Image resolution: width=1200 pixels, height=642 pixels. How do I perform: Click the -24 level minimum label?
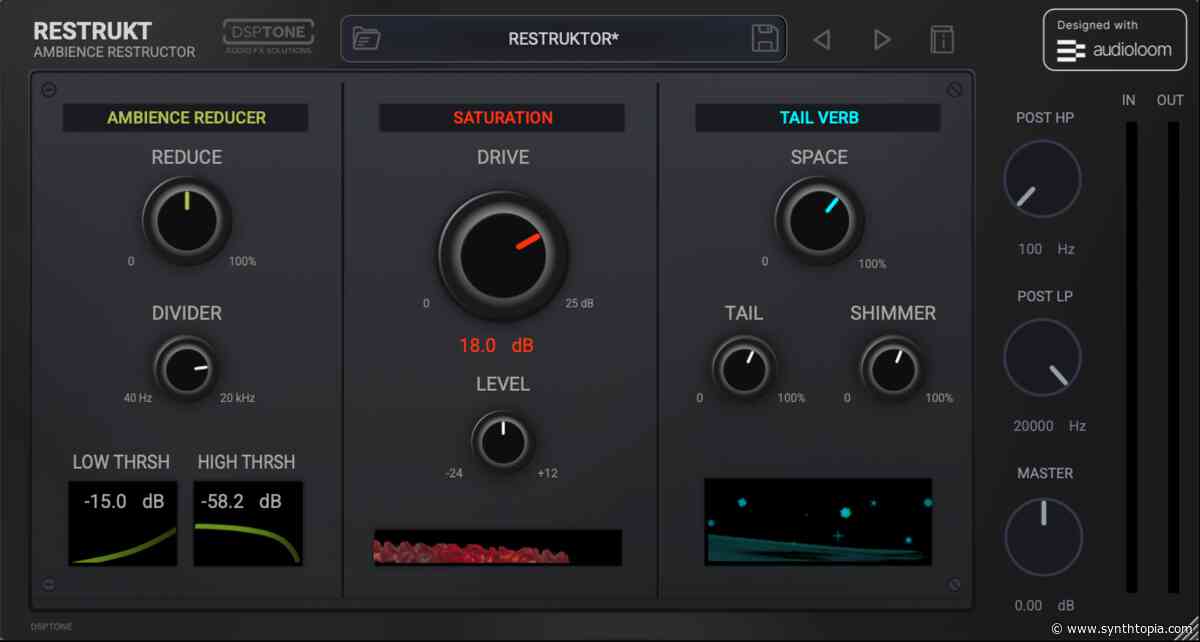pos(454,473)
